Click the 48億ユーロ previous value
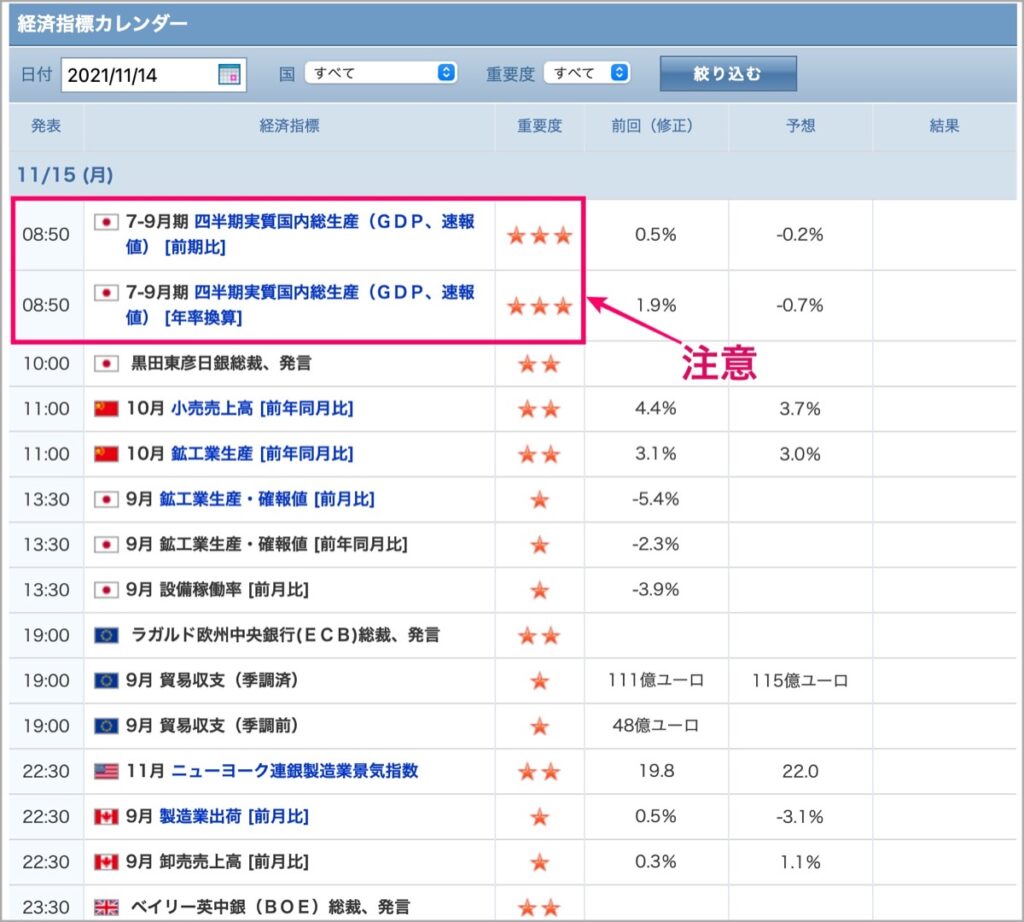Viewport: 1024px width, 922px height. [656, 725]
